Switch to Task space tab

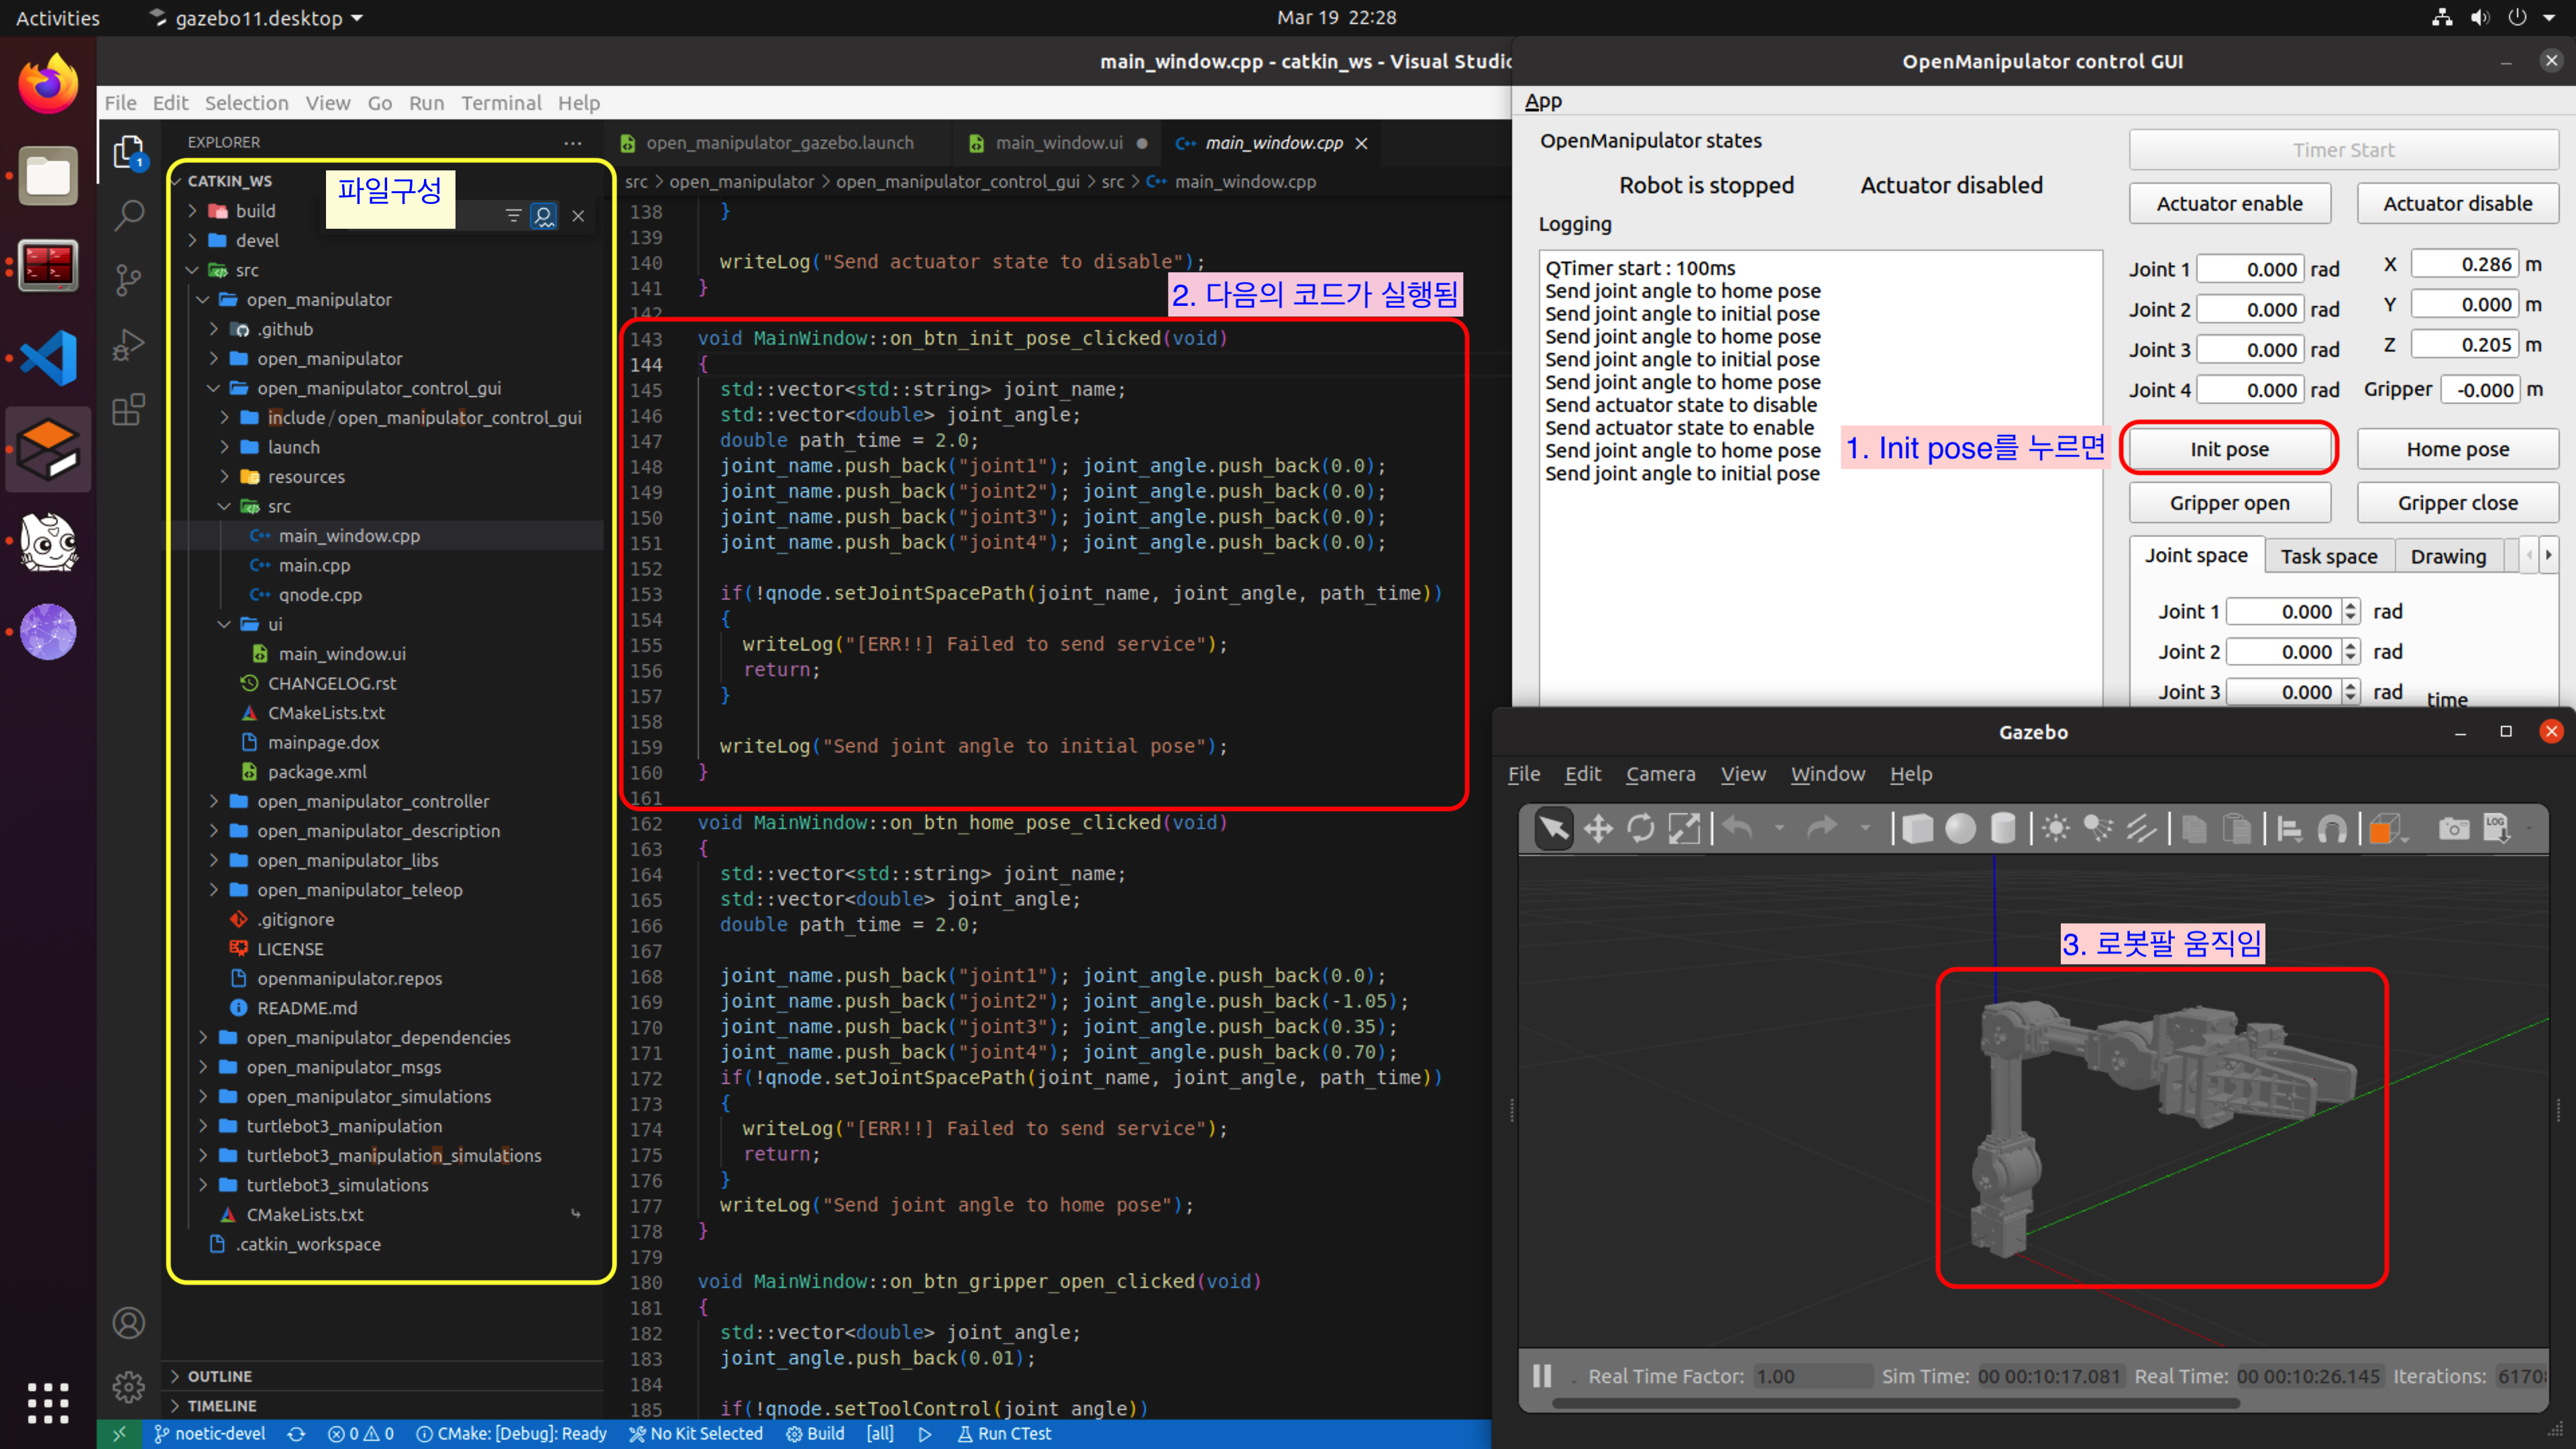2328,556
